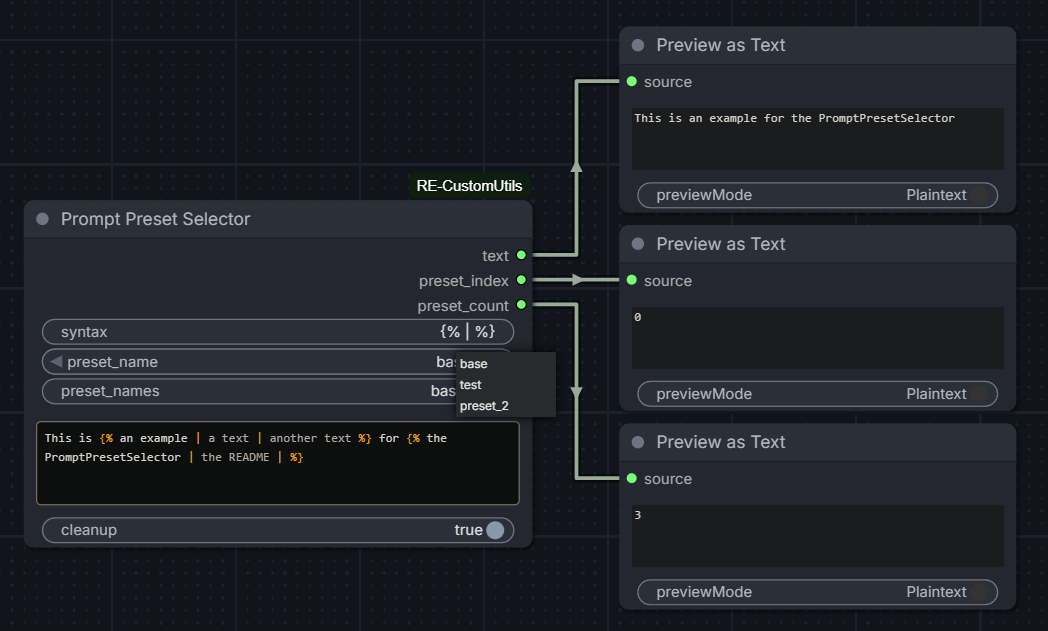Toggle previewMode Plaintext on preview showing 0
The height and width of the screenshot is (631, 1048).
pos(817,394)
